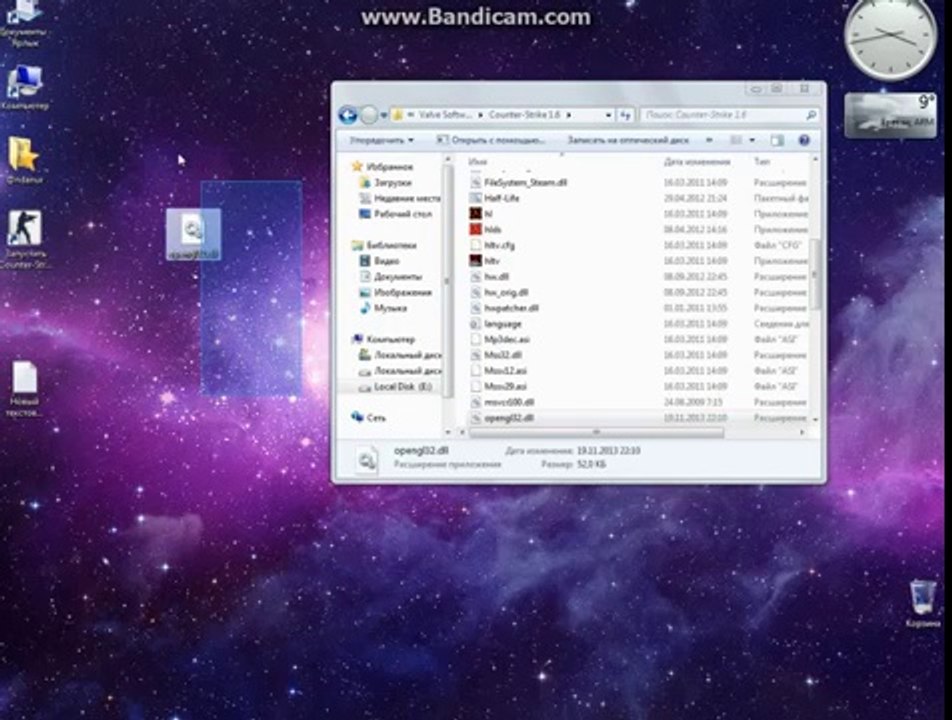Open the Упорядочить menu

click(381, 140)
